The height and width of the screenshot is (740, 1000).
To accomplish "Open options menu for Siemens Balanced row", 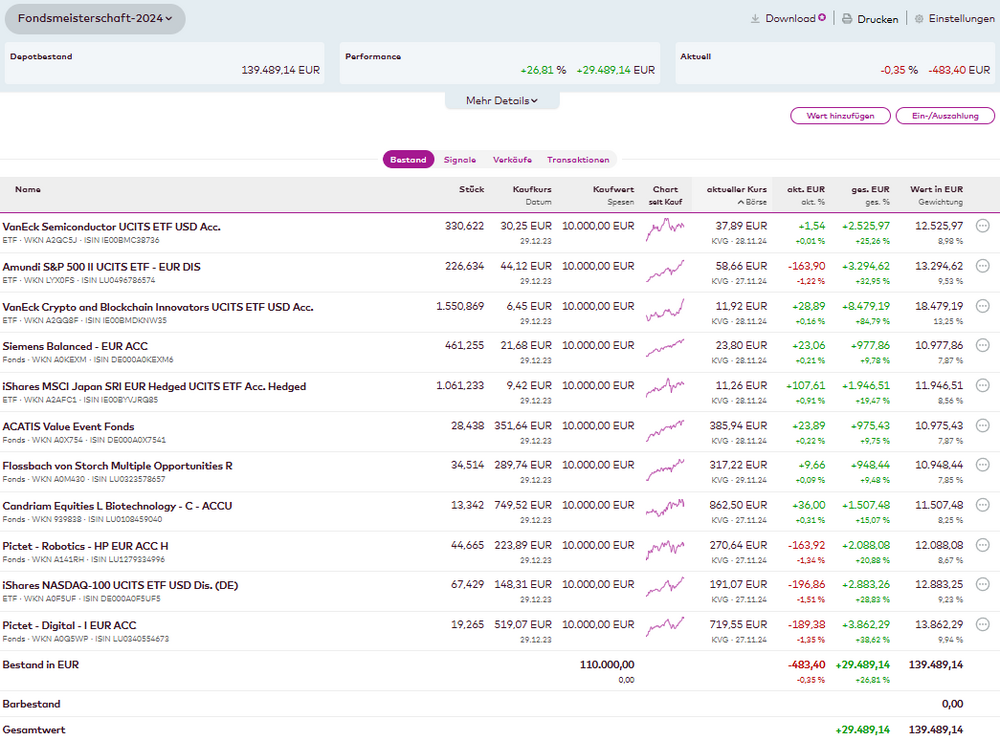I will click(982, 346).
